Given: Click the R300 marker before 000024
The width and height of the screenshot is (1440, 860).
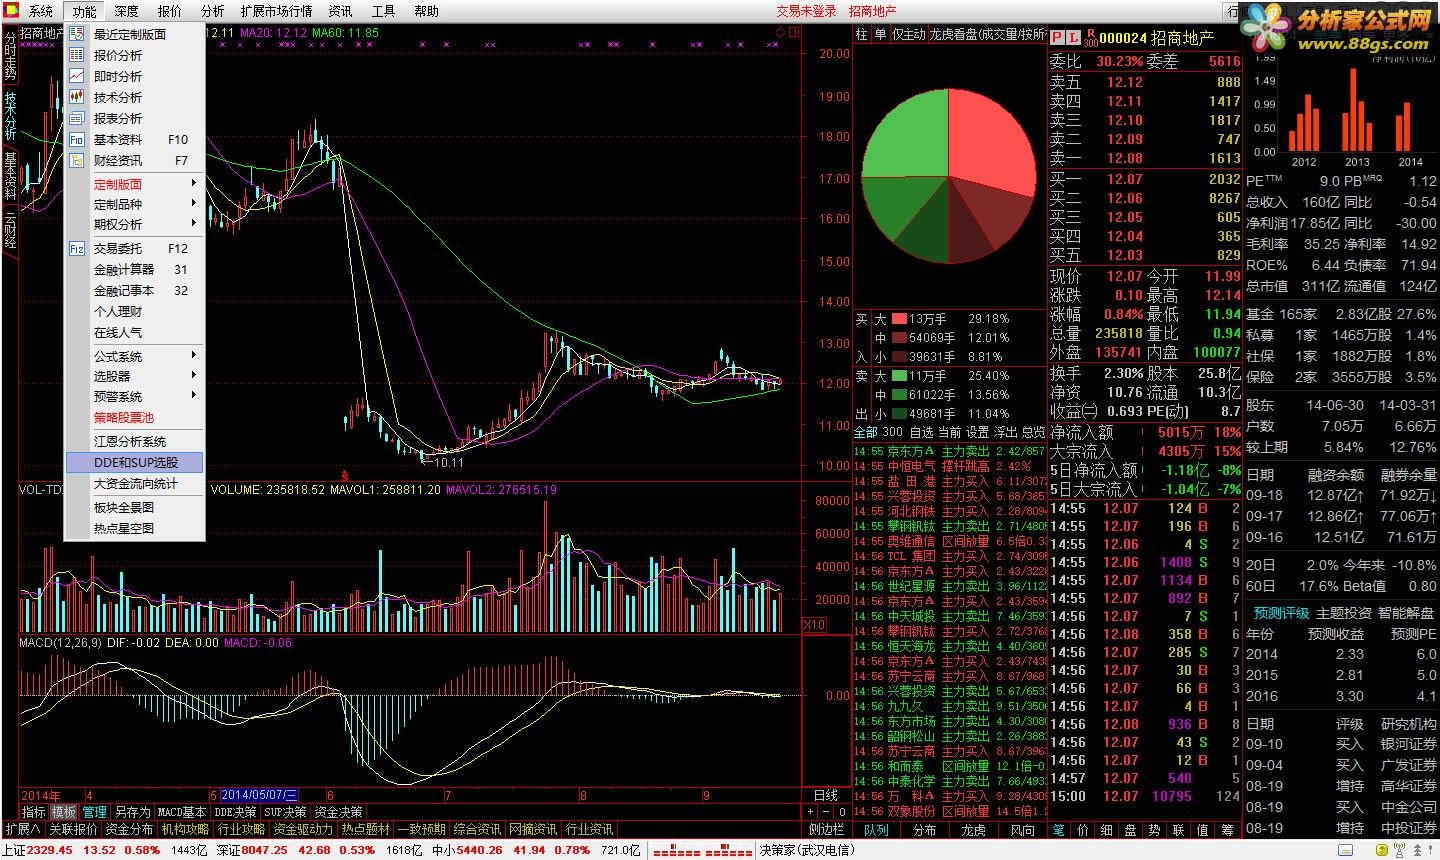Looking at the screenshot, I should [x=1091, y=38].
